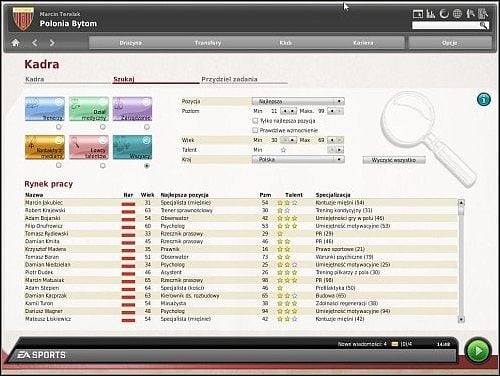Switch to the Przydziel zadania tab
500x376 pixels.
[229, 79]
